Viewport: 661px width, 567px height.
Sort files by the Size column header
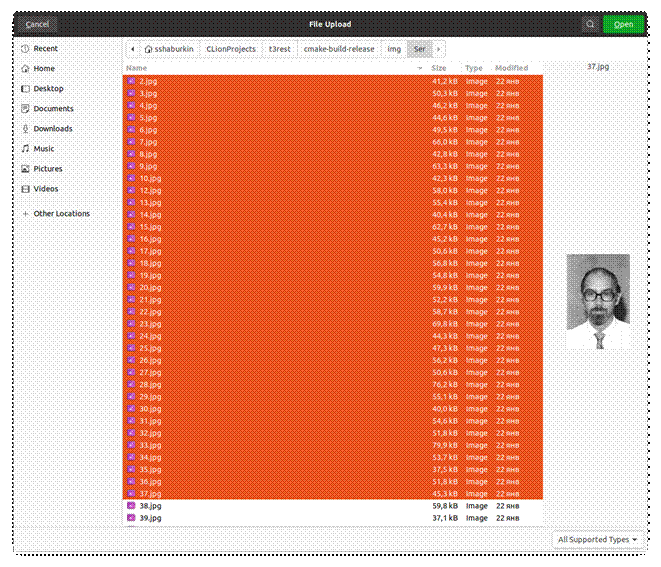click(439, 68)
